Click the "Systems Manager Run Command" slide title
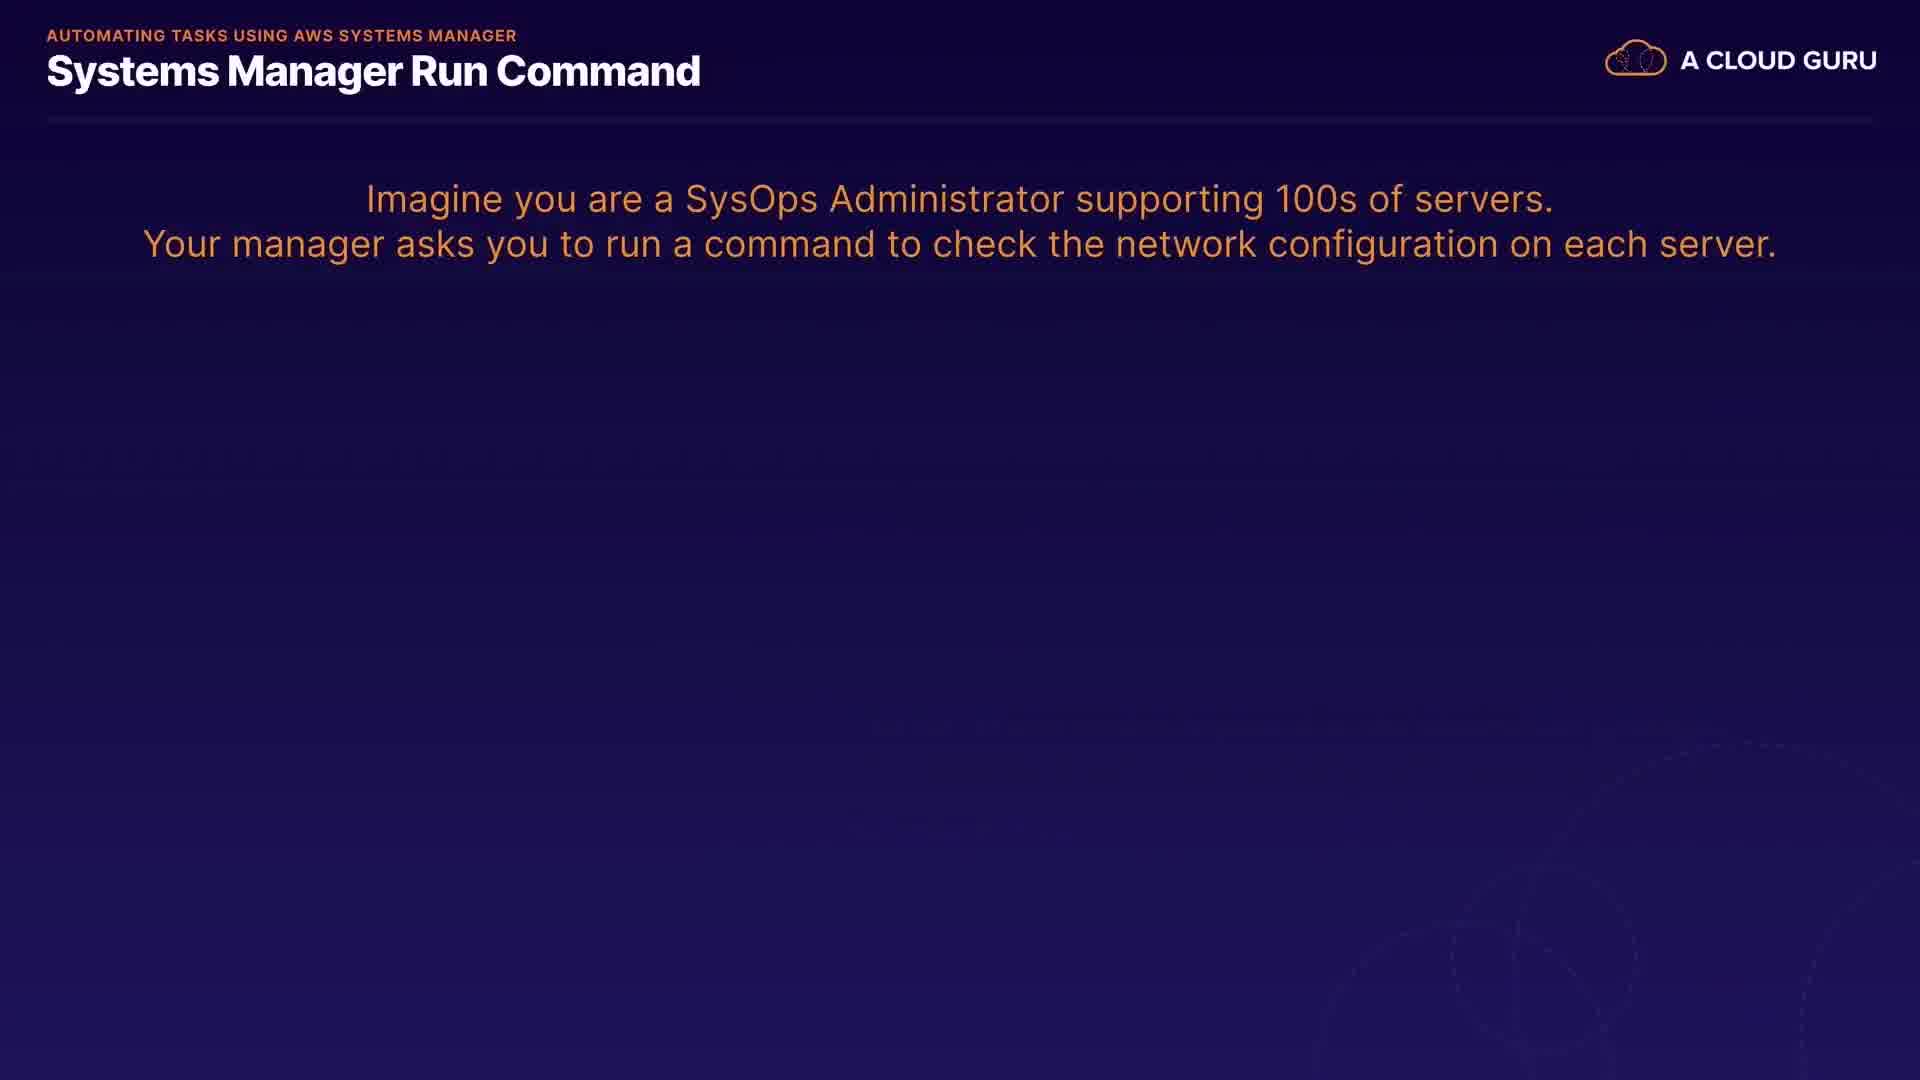The width and height of the screenshot is (1920, 1080). (x=373, y=72)
